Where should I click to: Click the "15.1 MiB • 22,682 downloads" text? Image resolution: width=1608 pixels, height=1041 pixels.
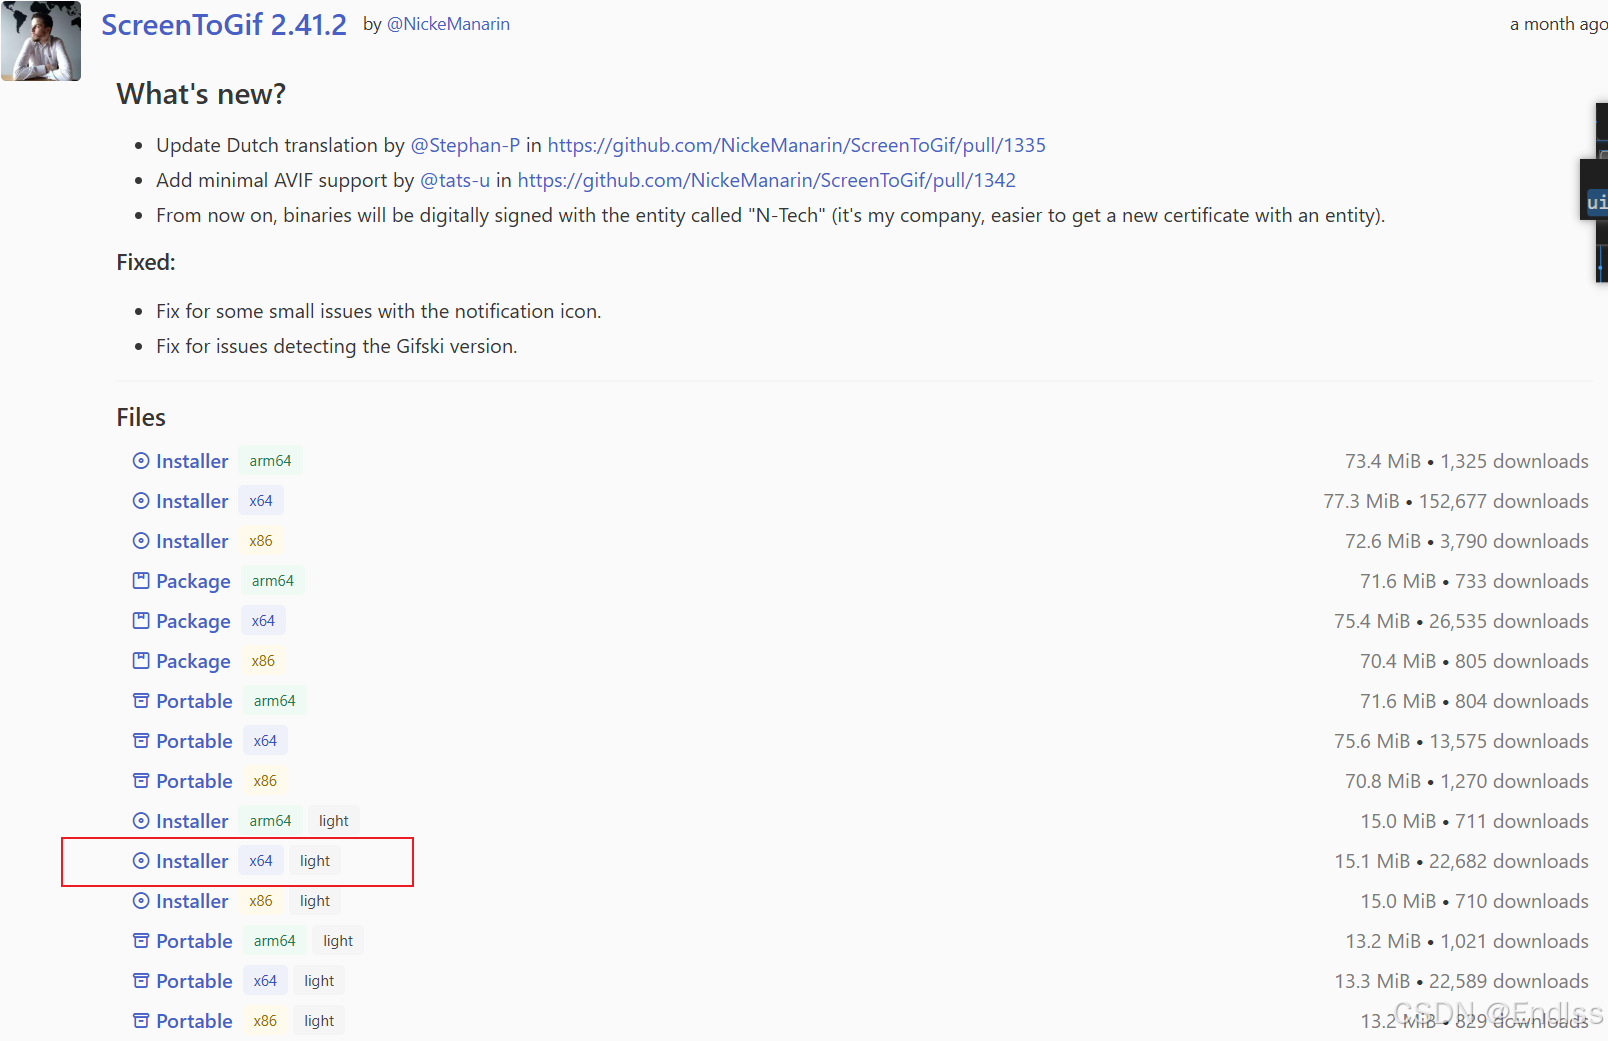[1461, 861]
